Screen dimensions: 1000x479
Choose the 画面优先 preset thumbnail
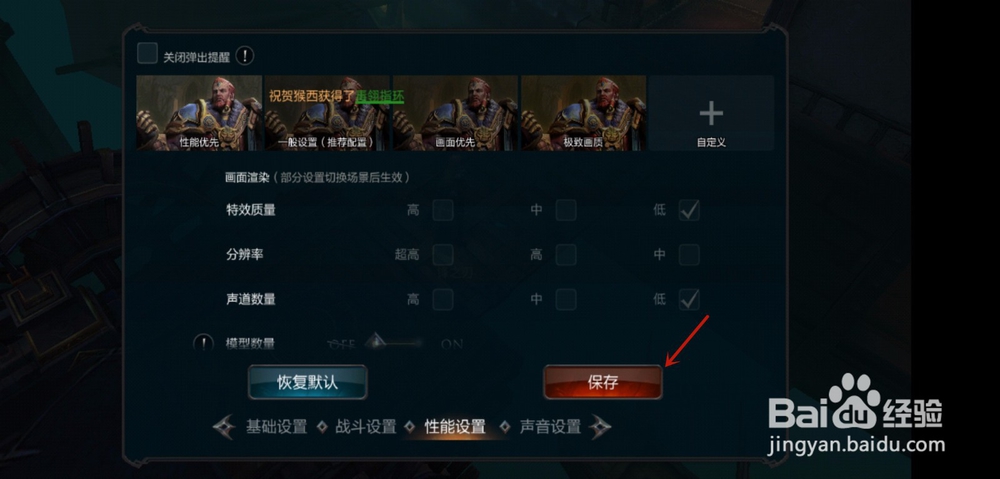click(x=455, y=113)
